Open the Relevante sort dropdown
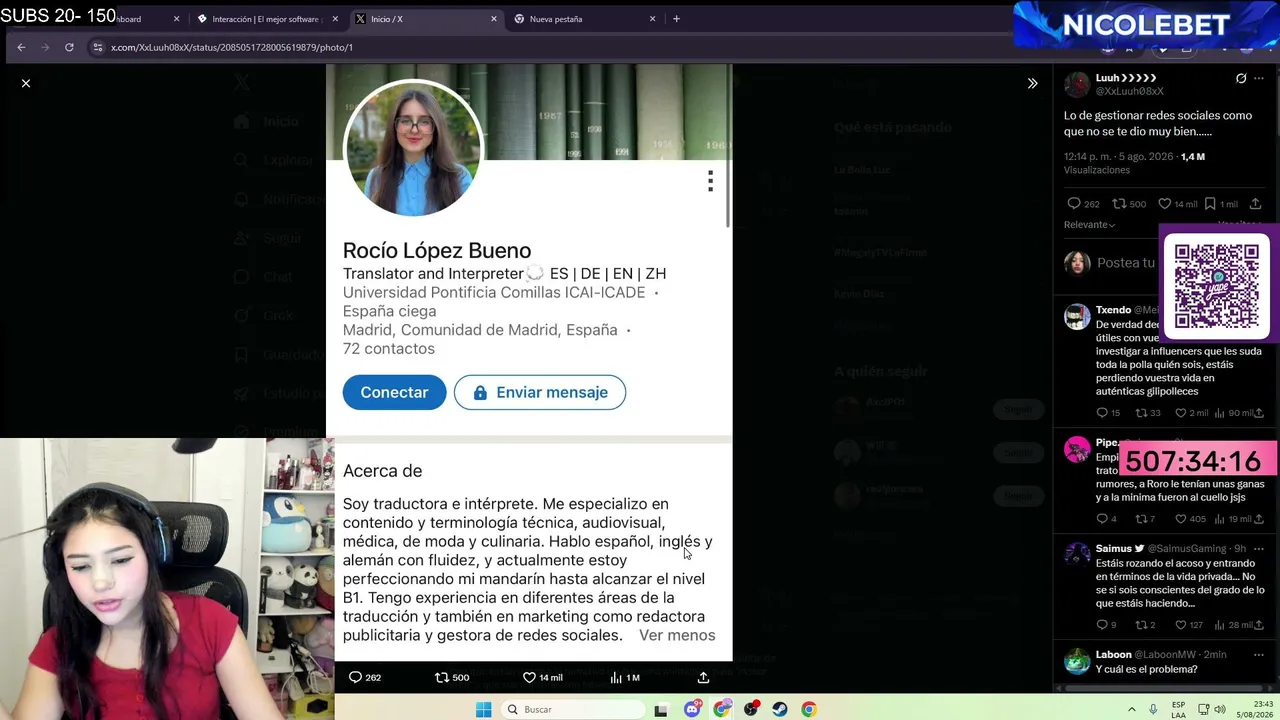1280x720 pixels. [x=1089, y=225]
